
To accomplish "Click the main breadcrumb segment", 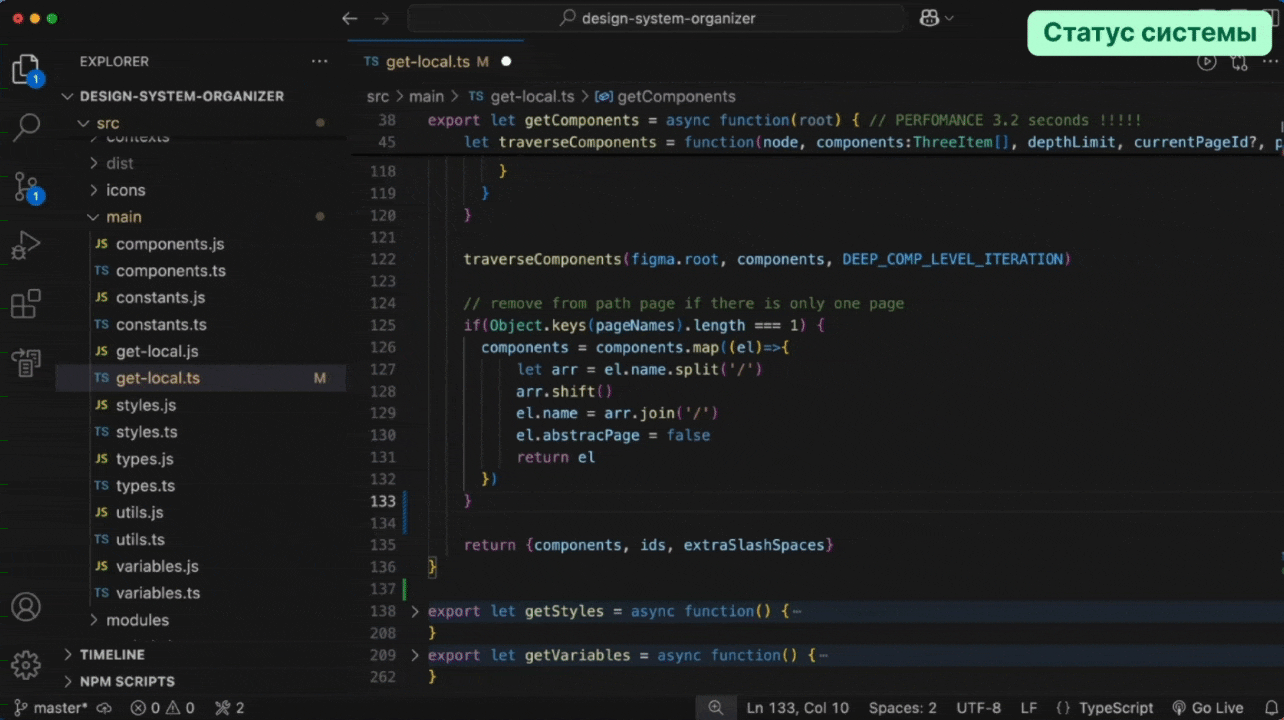I will click(426, 96).
